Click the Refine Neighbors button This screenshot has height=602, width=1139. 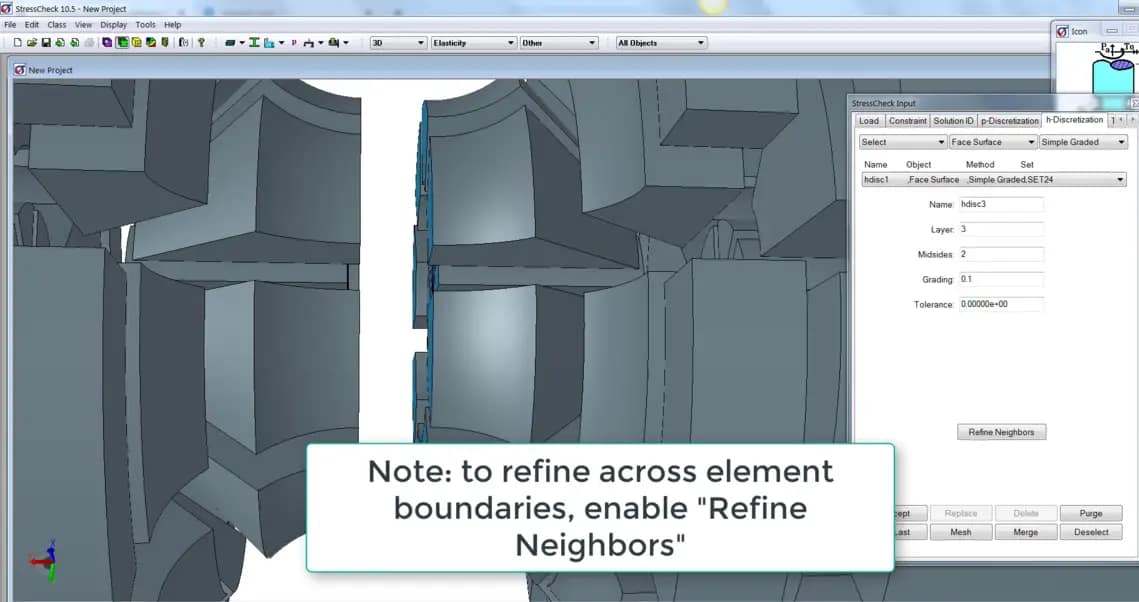1000,431
